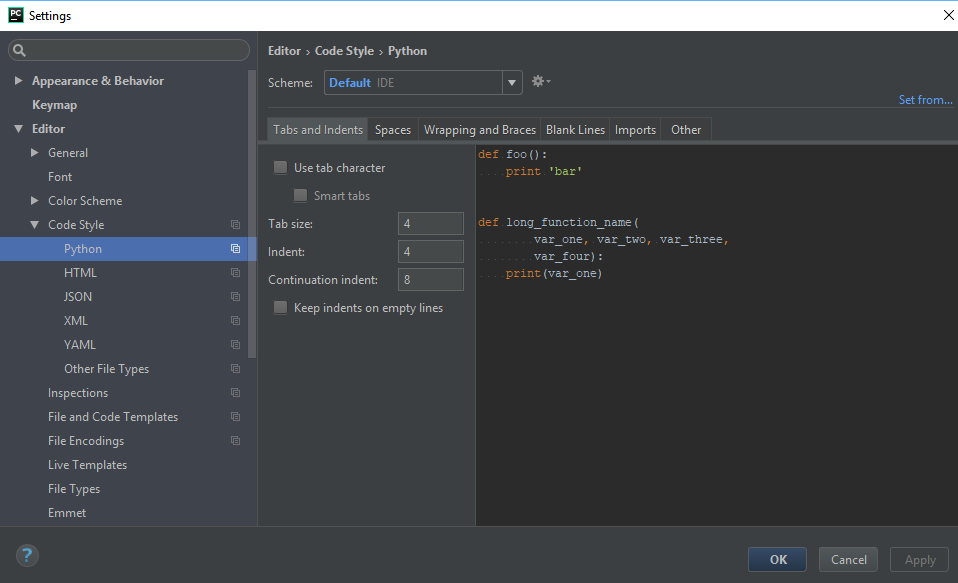Open the Imports tab
Image resolution: width=958 pixels, height=583 pixels.
635,129
